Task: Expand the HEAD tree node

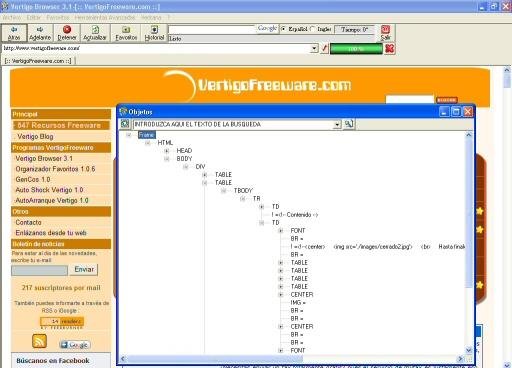Action: point(167,151)
